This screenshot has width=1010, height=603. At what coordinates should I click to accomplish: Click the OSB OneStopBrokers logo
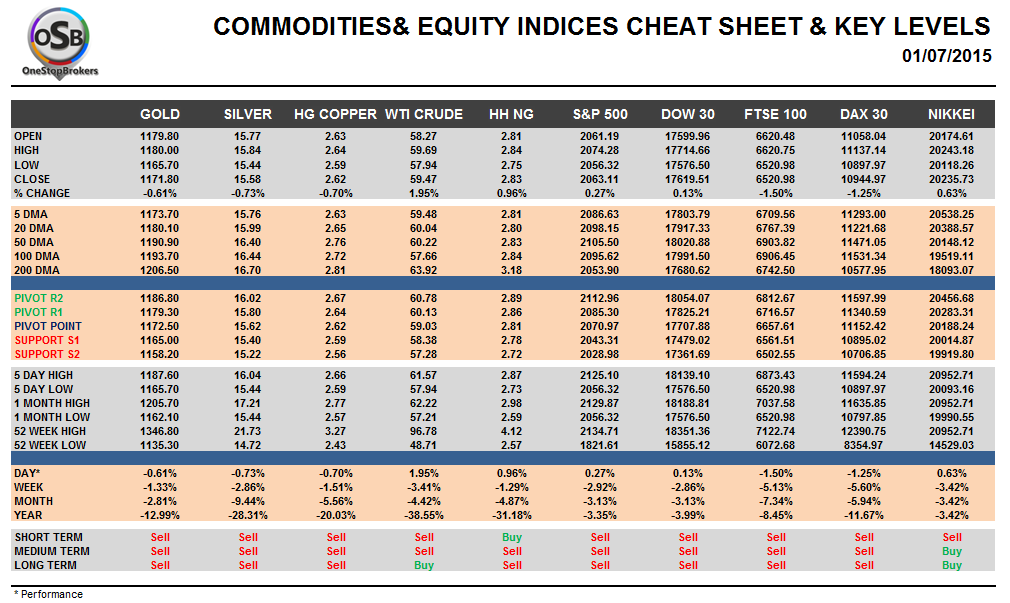point(59,43)
